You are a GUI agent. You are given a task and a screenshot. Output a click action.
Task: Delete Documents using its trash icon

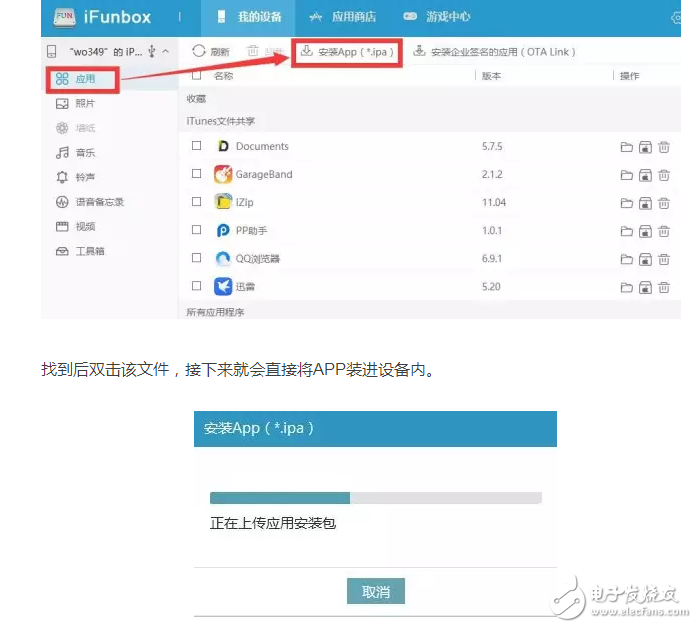pyautogui.click(x=664, y=147)
